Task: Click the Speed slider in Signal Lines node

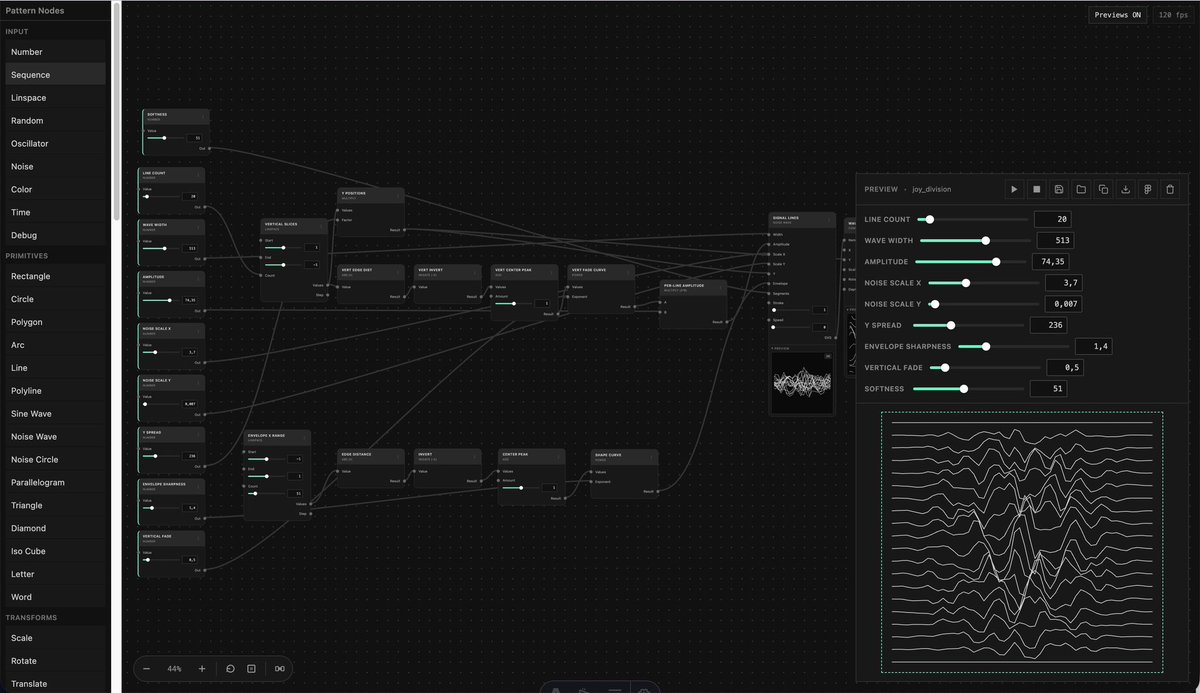Action: (x=790, y=327)
